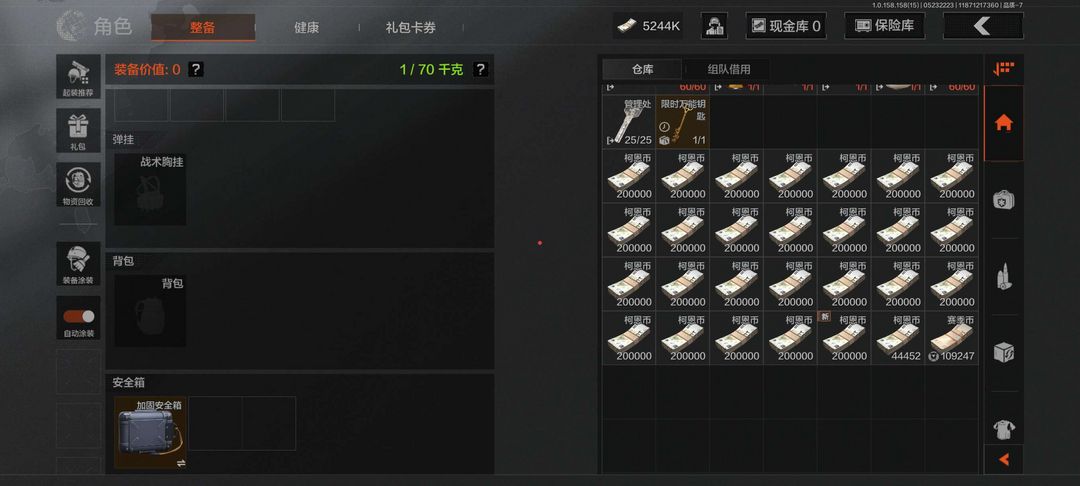Open the 物资回收 recycling icon
The height and width of the screenshot is (486, 1080).
pyautogui.click(x=79, y=185)
